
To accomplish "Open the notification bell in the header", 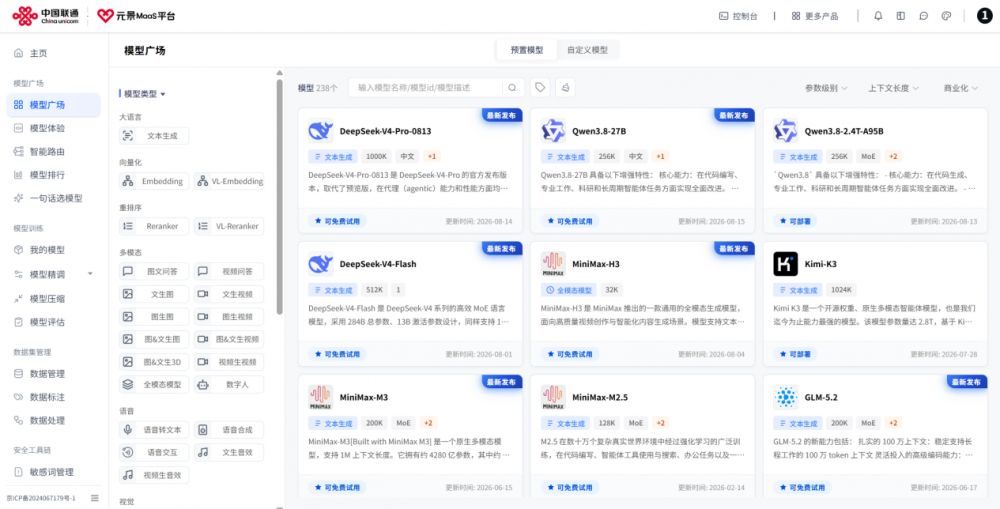I will point(878,16).
